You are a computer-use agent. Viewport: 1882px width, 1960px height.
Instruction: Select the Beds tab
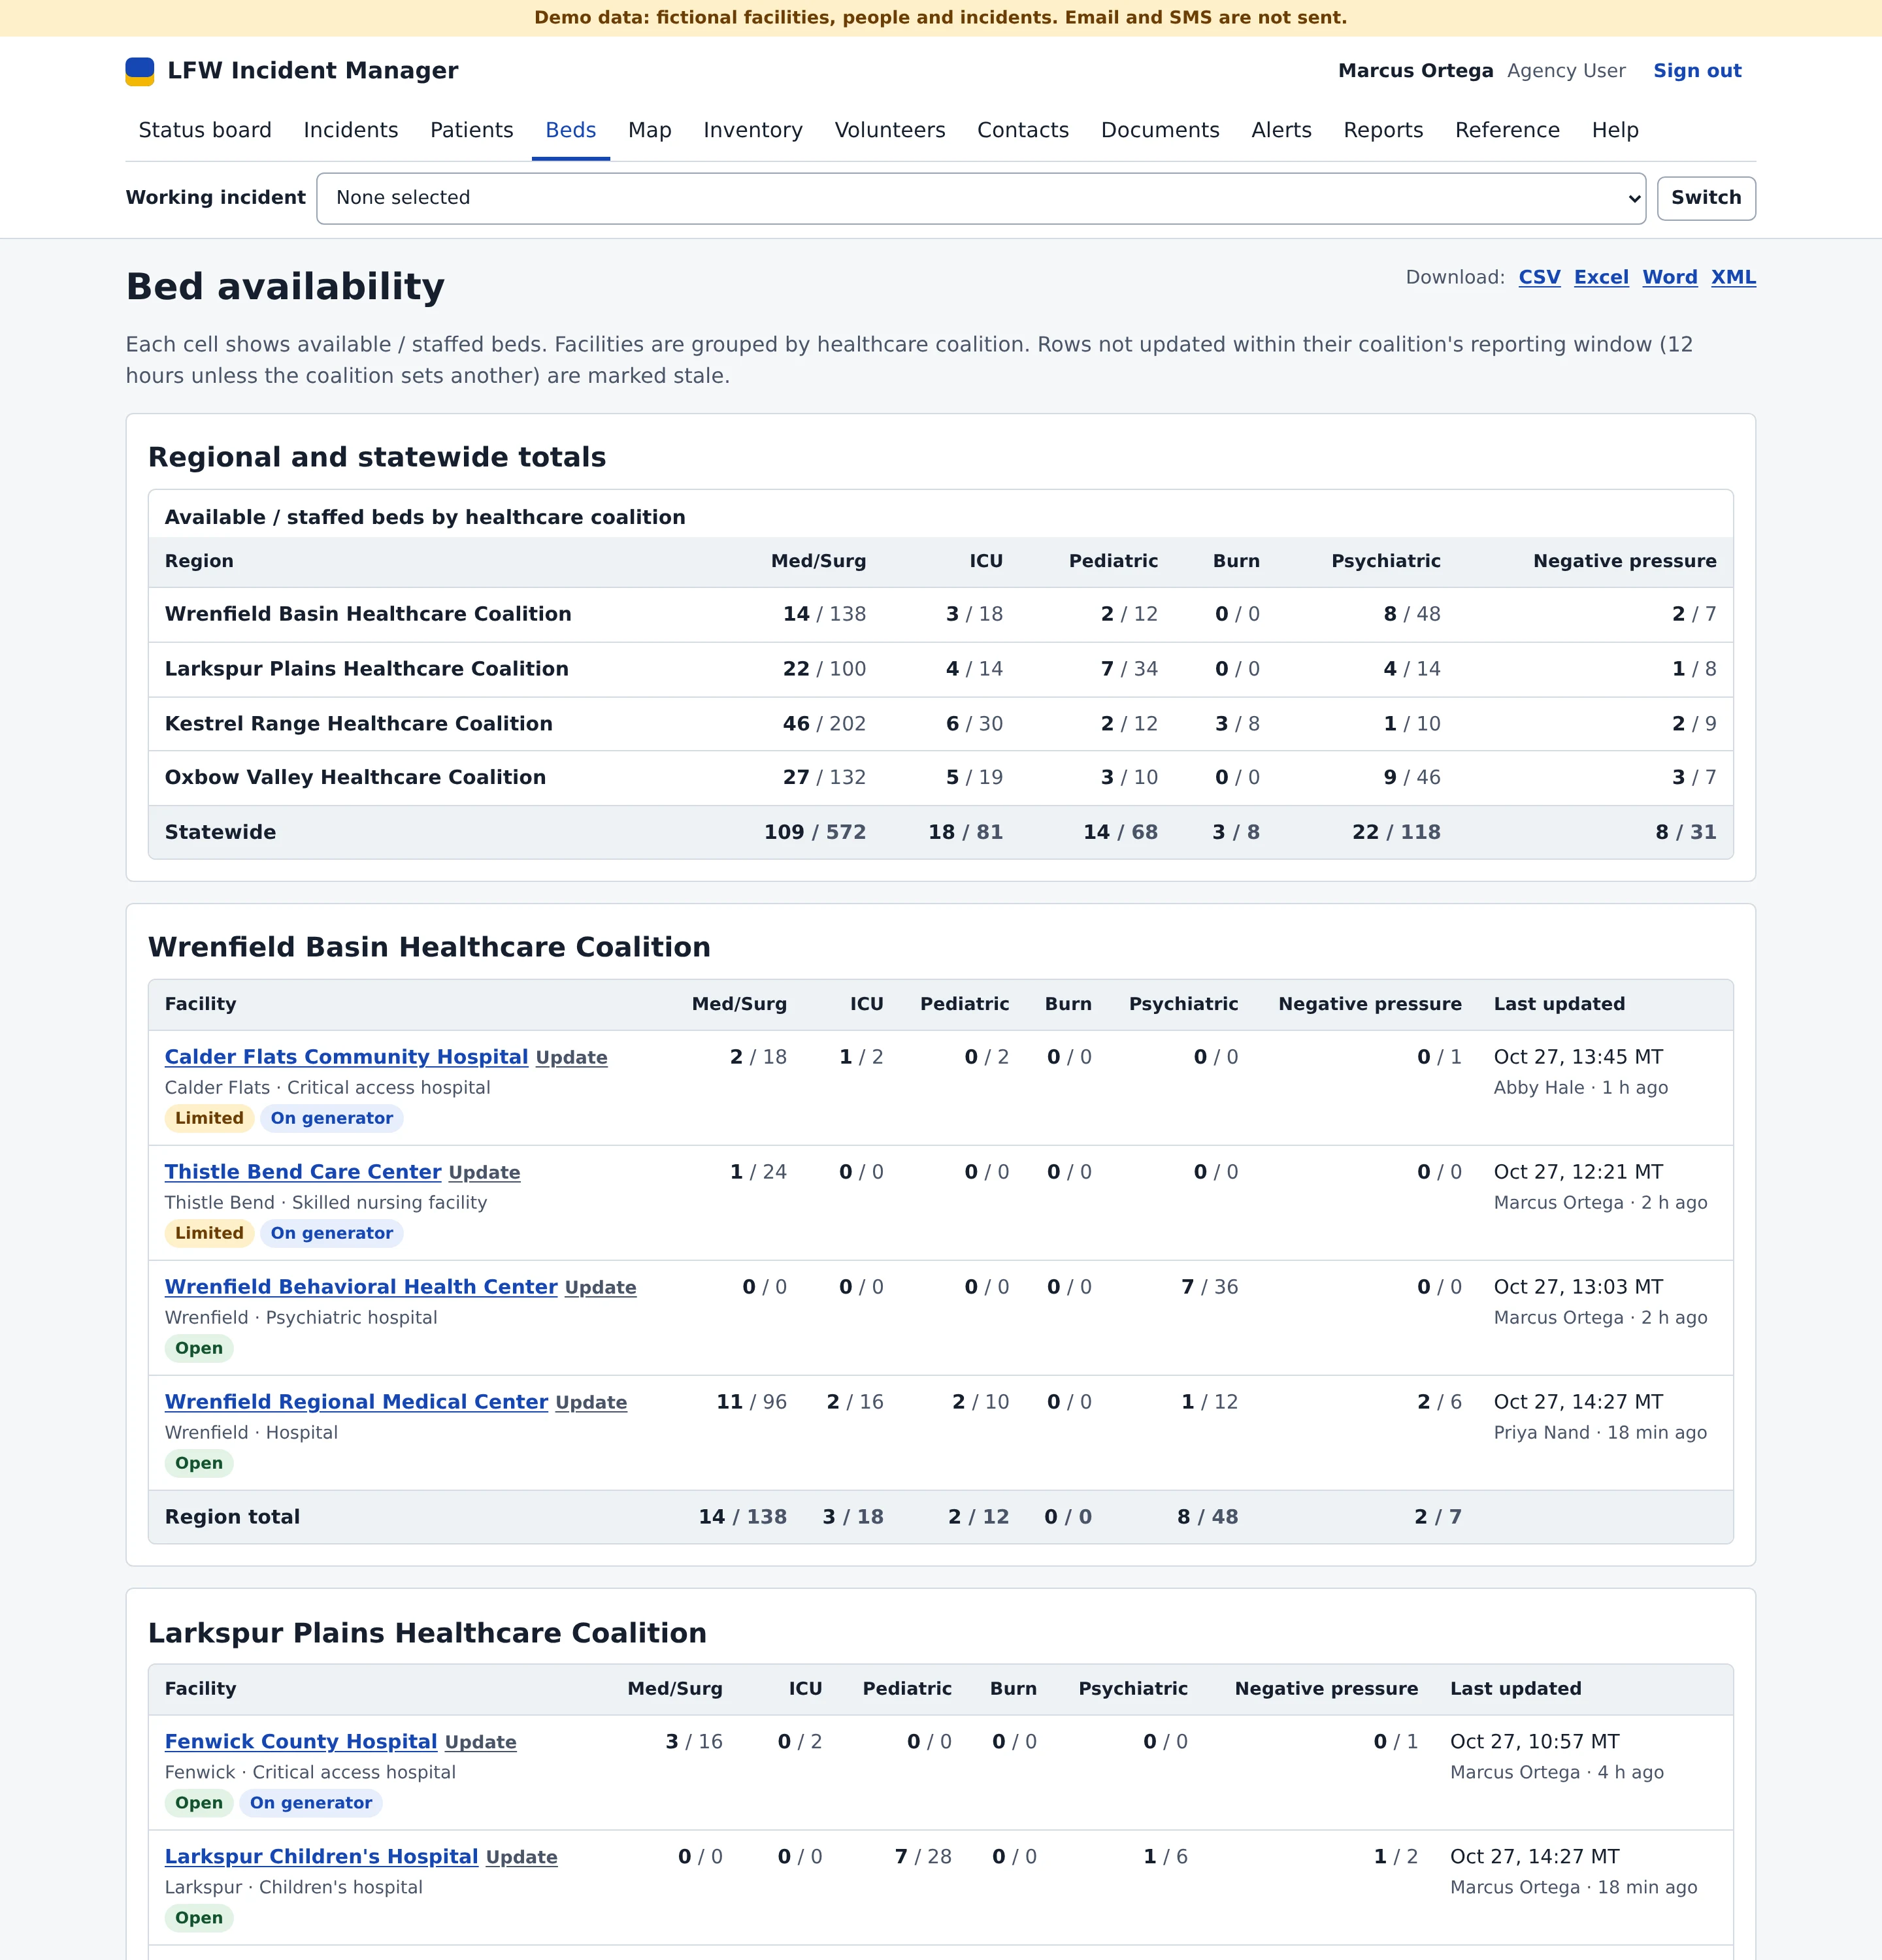(x=571, y=130)
